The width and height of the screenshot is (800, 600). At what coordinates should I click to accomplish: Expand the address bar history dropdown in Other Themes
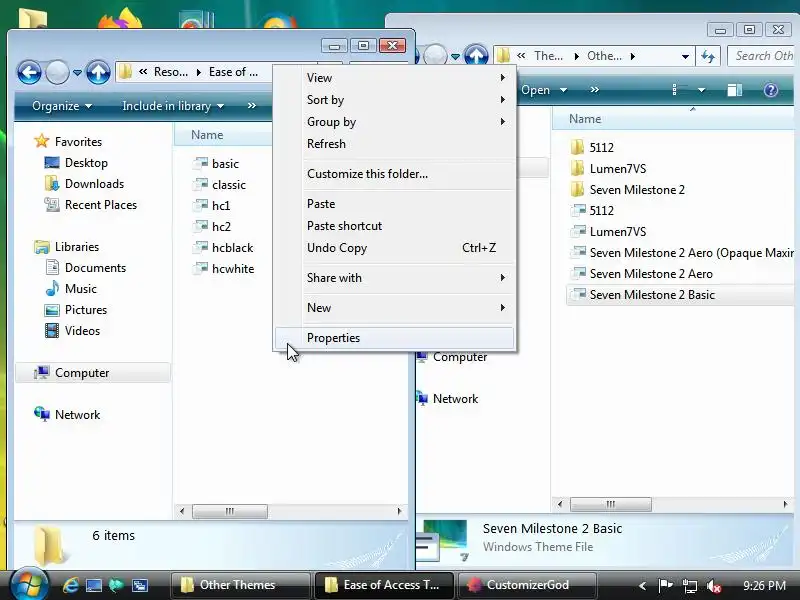pyautogui.click(x=685, y=56)
